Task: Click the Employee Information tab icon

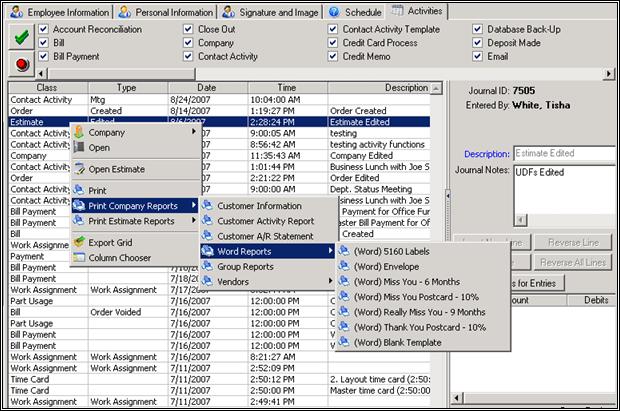Action: [x=16, y=12]
